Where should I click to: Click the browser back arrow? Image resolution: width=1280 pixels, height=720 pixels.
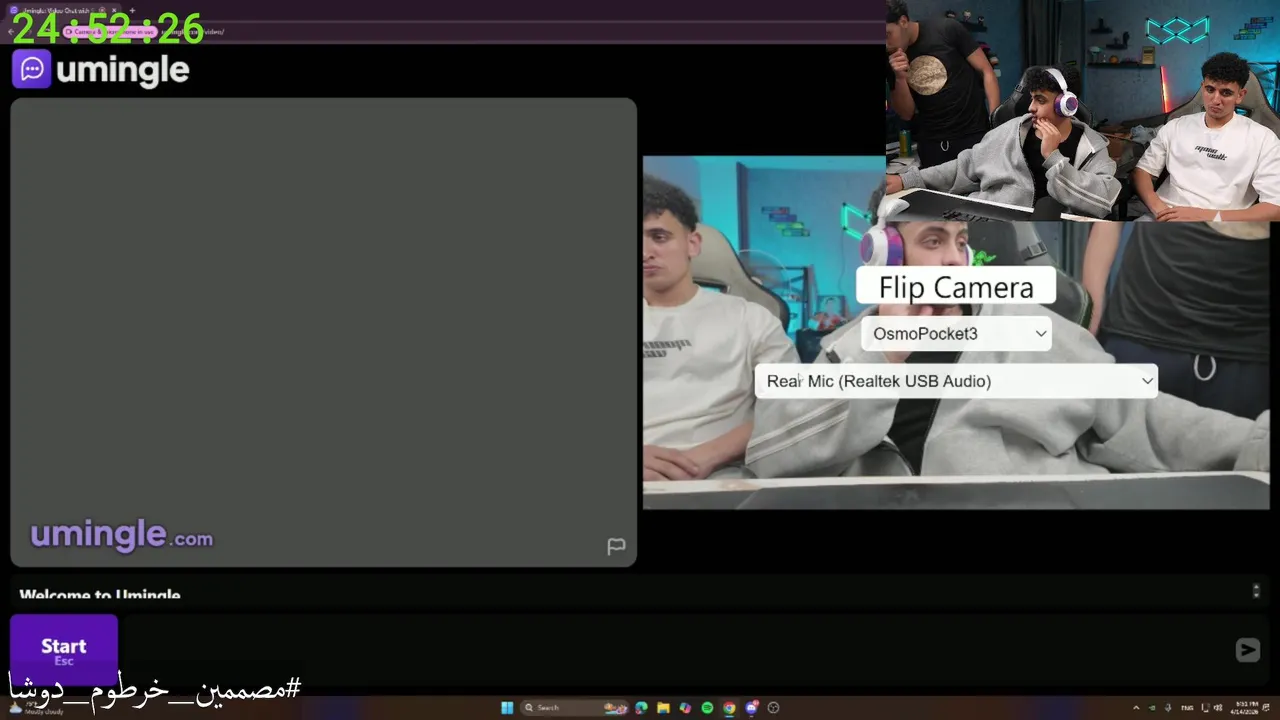(x=11, y=32)
